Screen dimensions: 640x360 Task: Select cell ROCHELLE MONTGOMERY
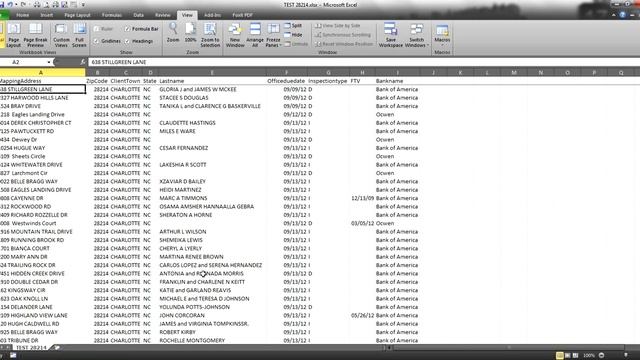pos(211,340)
